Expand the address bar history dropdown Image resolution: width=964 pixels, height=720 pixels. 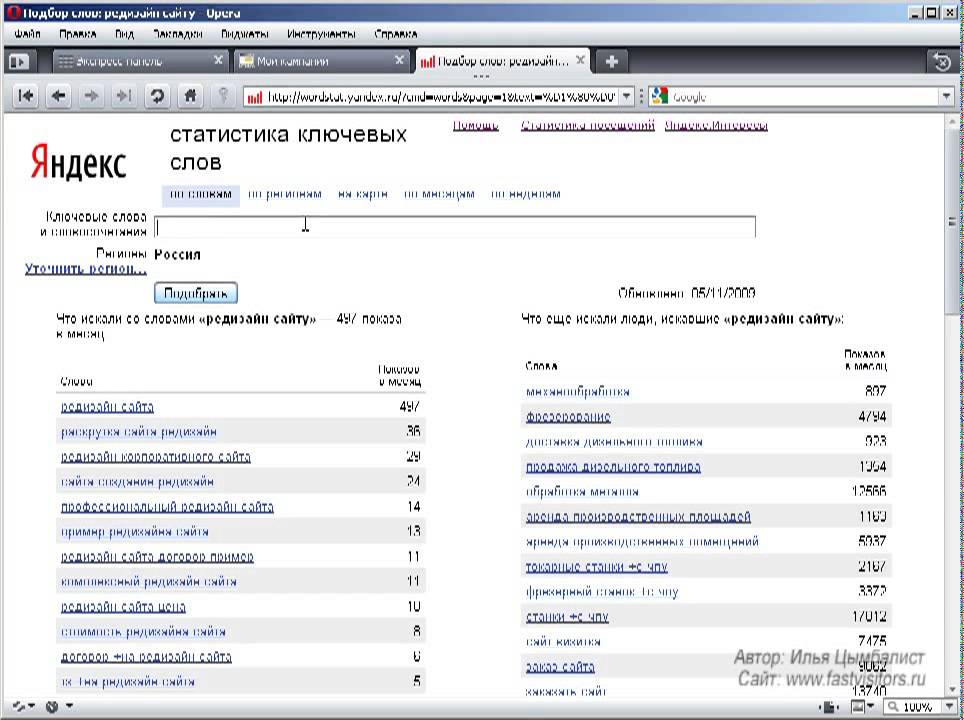[627, 97]
